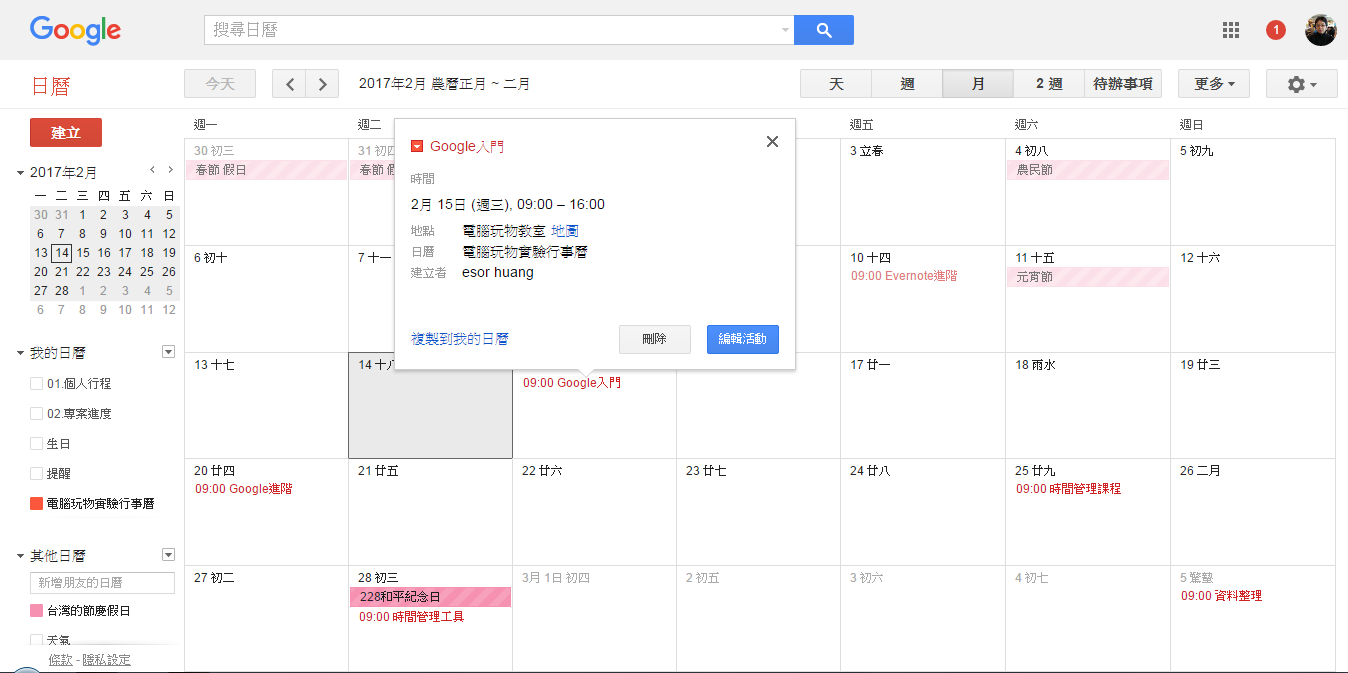Open the 更多 dropdown menu
The image size is (1348, 673).
click(1214, 84)
